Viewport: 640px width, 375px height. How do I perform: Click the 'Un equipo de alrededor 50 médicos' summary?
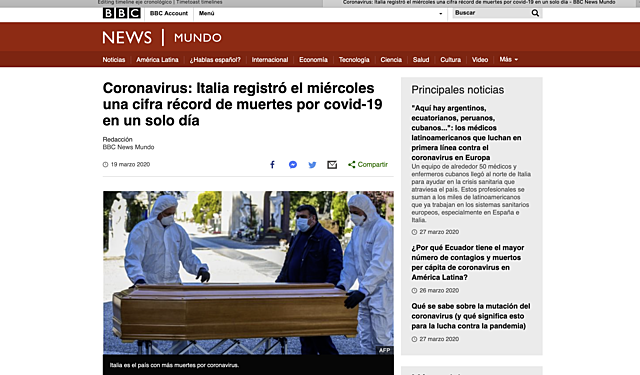click(471, 193)
